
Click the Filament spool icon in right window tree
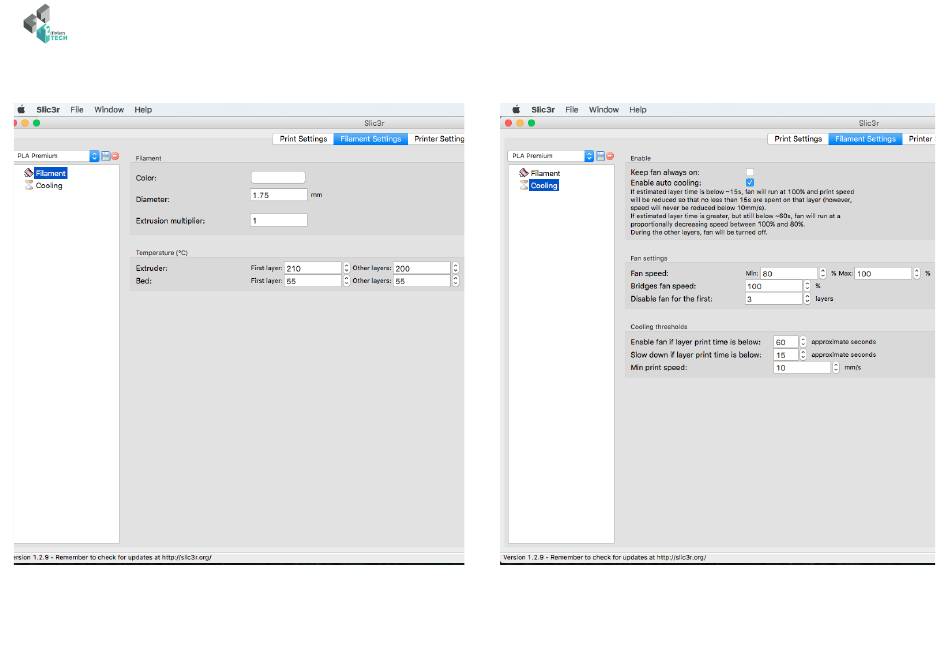coord(523,173)
